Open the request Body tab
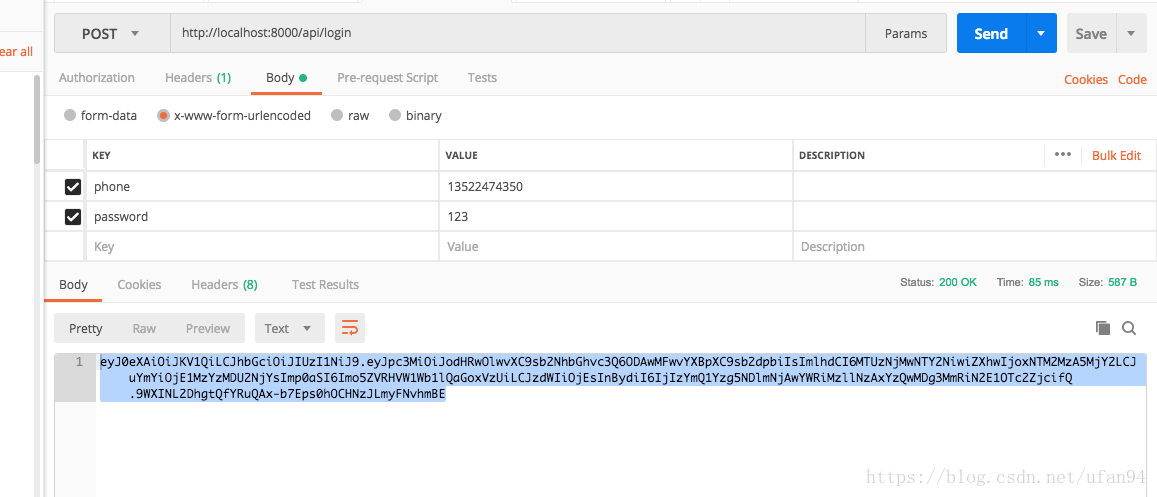1157x497 pixels. point(286,77)
